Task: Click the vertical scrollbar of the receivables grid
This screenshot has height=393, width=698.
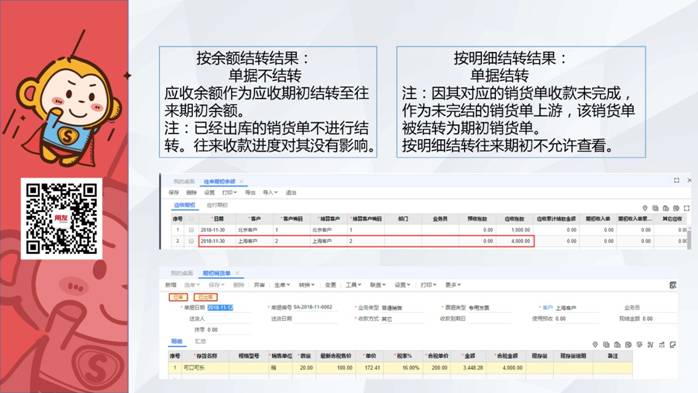Action: click(689, 237)
